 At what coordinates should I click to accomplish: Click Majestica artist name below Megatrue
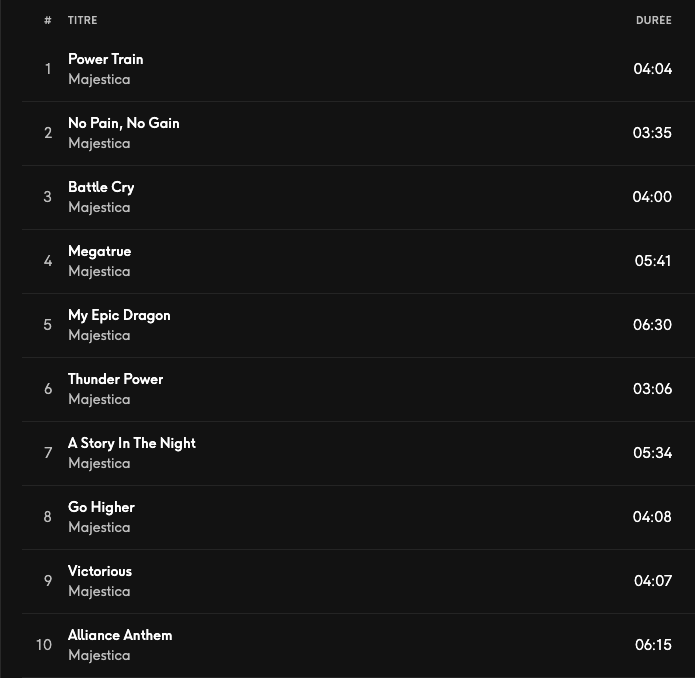click(x=99, y=271)
